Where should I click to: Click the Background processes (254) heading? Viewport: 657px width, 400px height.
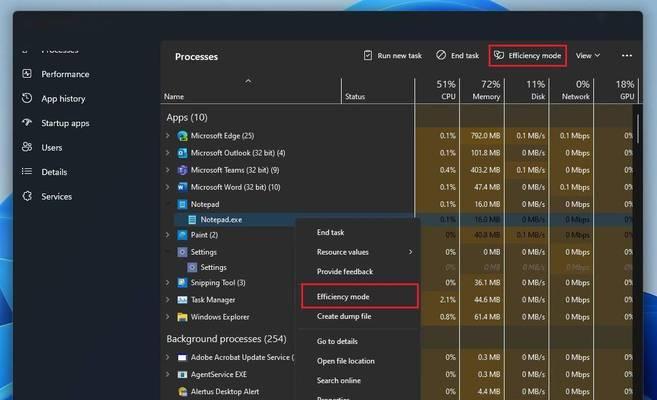coord(226,338)
